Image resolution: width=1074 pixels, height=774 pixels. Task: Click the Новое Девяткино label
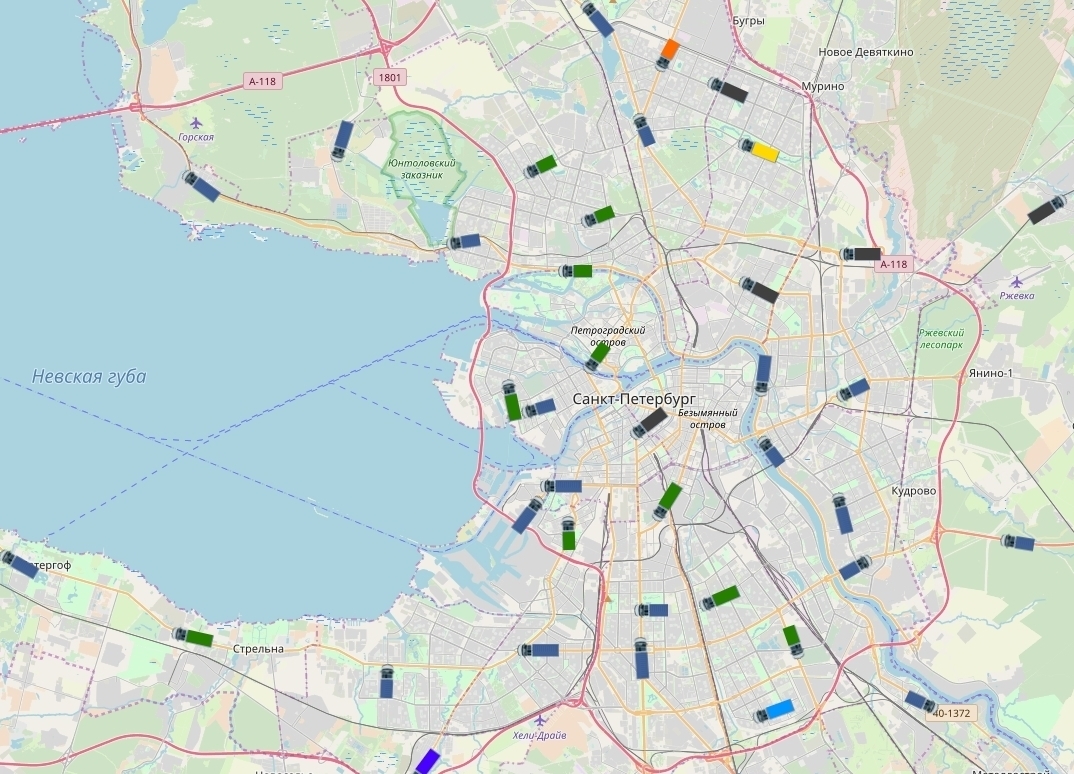(866, 52)
